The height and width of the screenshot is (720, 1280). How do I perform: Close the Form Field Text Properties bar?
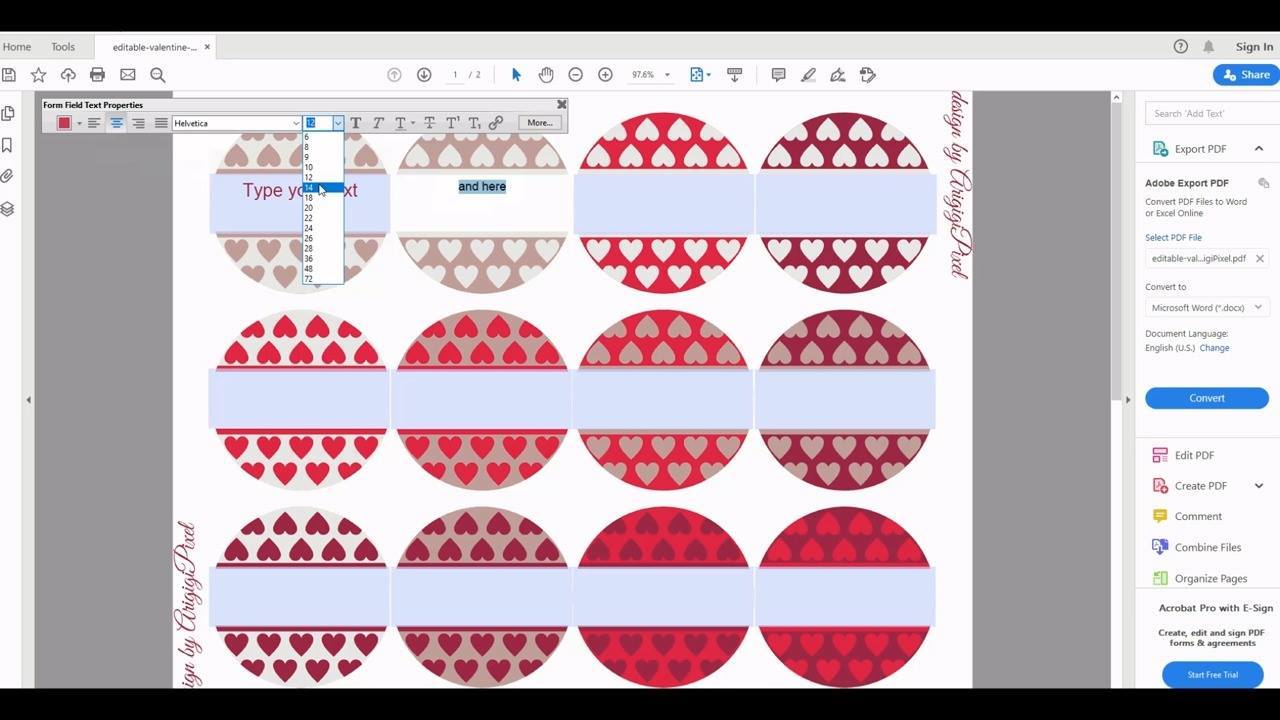[x=562, y=104]
